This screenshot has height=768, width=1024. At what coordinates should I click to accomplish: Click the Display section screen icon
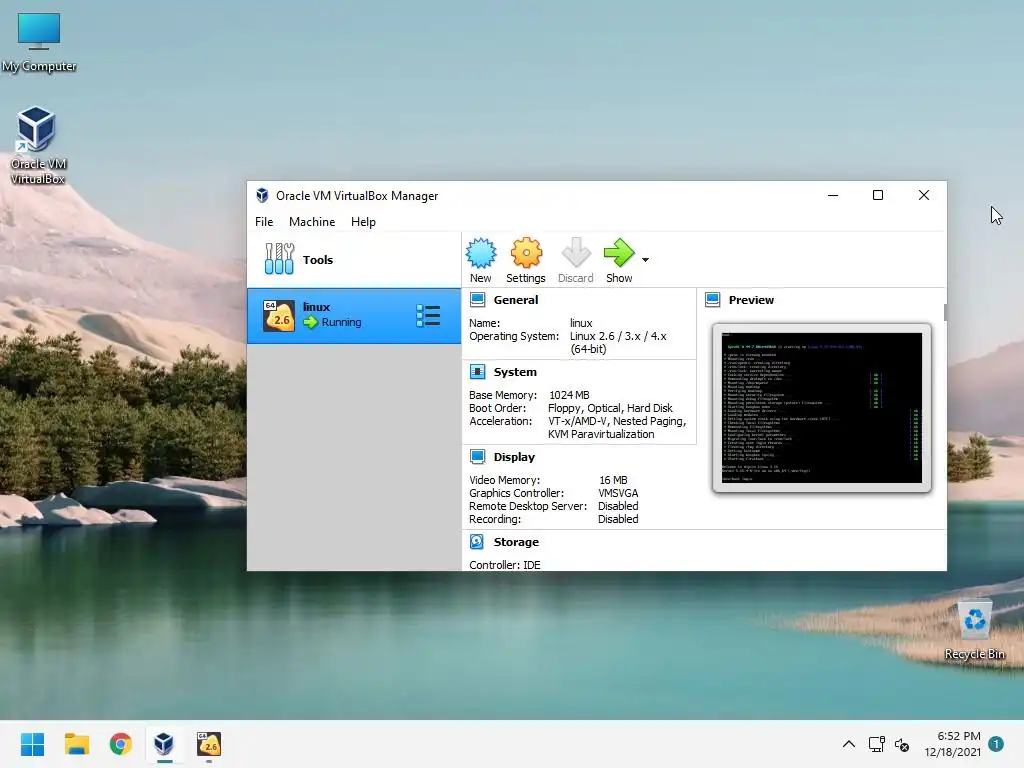[x=477, y=457]
